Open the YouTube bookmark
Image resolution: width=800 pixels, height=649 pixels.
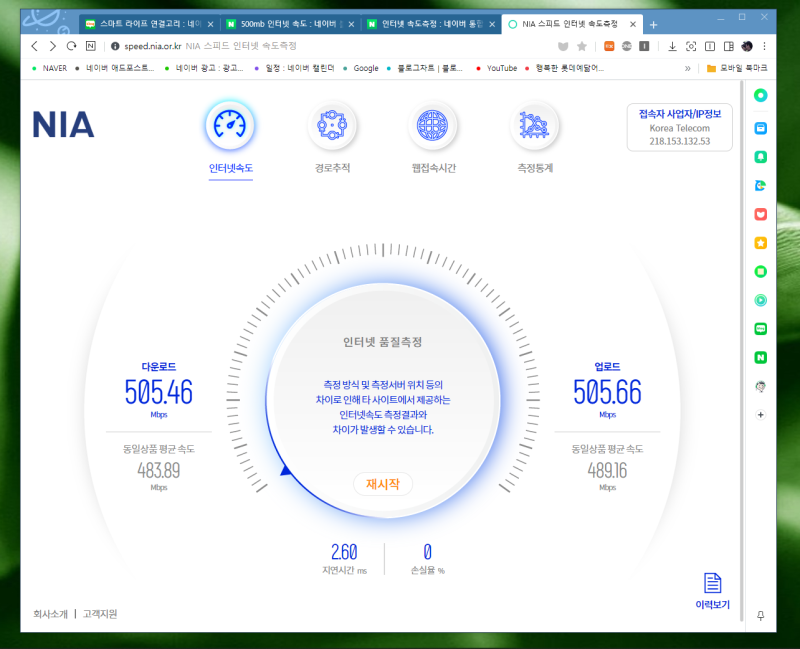pos(496,68)
